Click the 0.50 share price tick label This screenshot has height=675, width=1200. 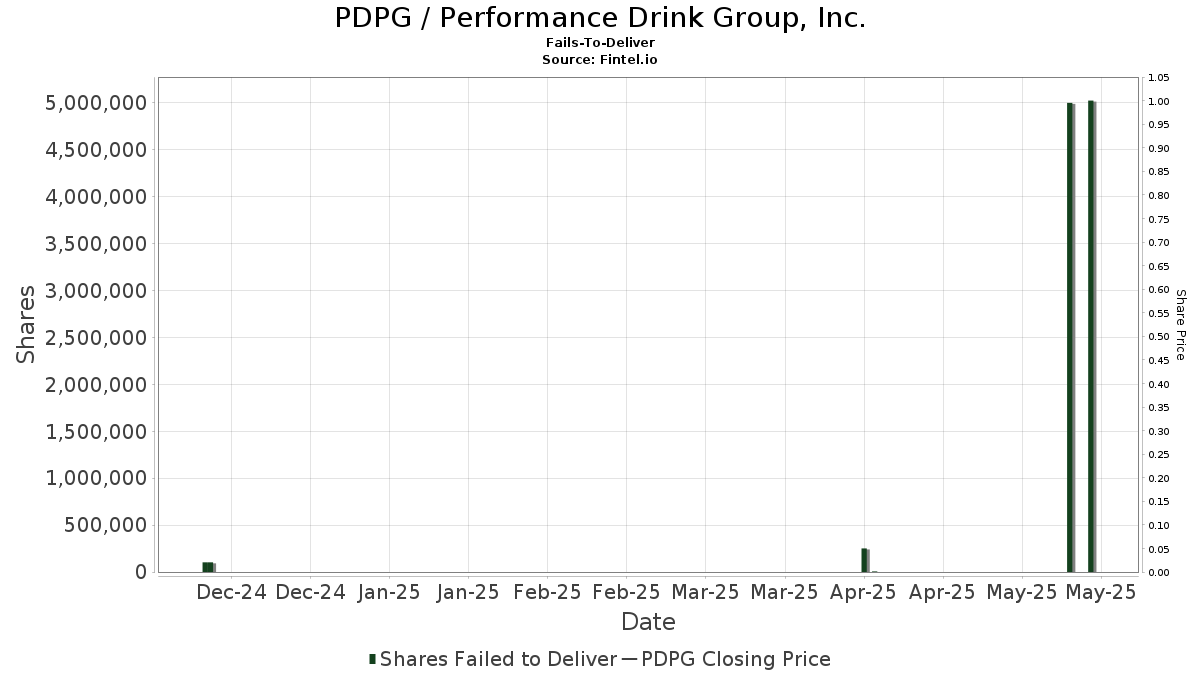coord(1159,337)
